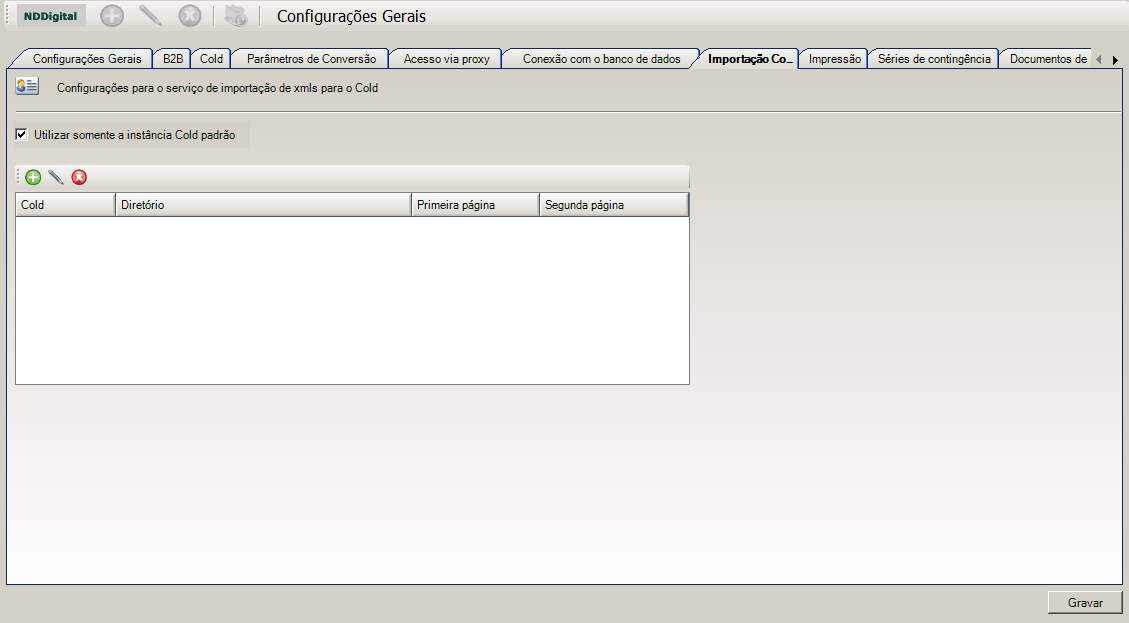The height and width of the screenshot is (623, 1129).
Task: Click the Configurações Gerais title text
Action: tap(351, 16)
